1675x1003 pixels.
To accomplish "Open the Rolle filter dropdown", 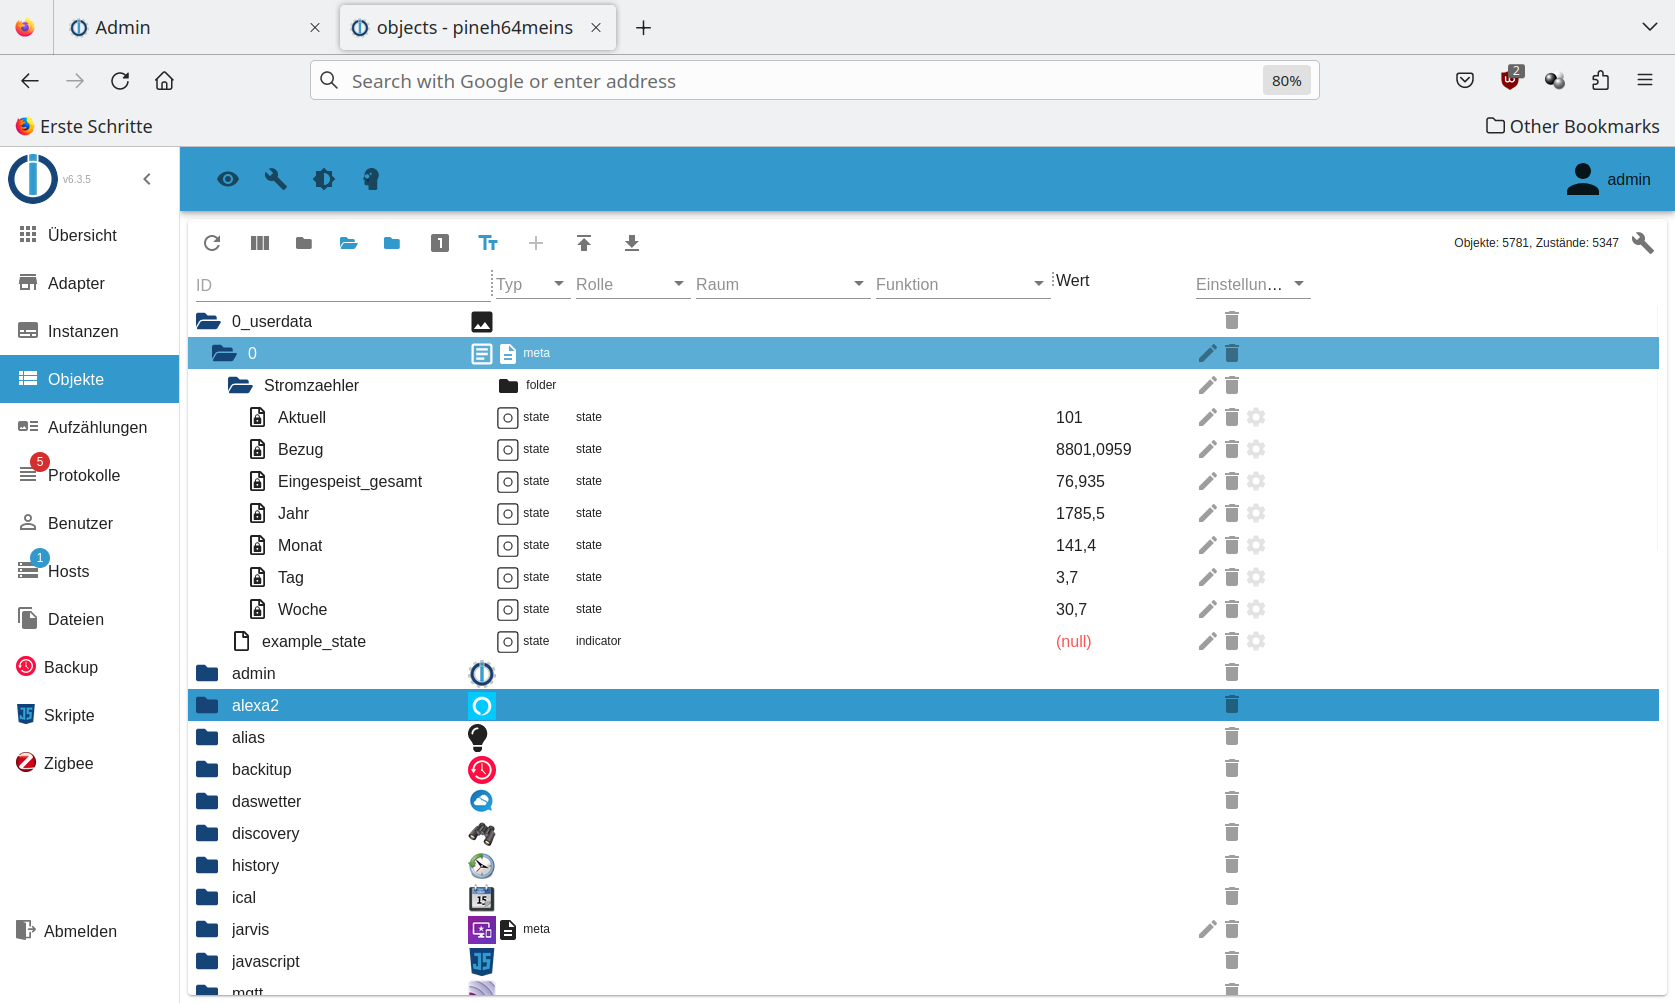I will point(633,284).
